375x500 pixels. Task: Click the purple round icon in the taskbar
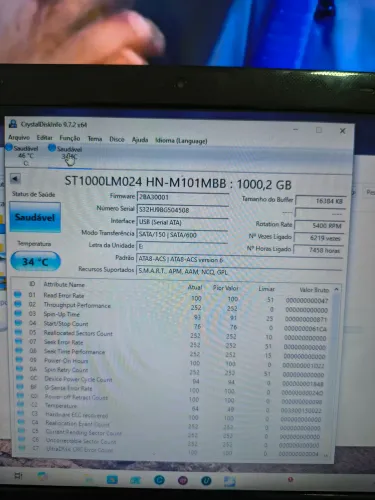pos(183,480)
